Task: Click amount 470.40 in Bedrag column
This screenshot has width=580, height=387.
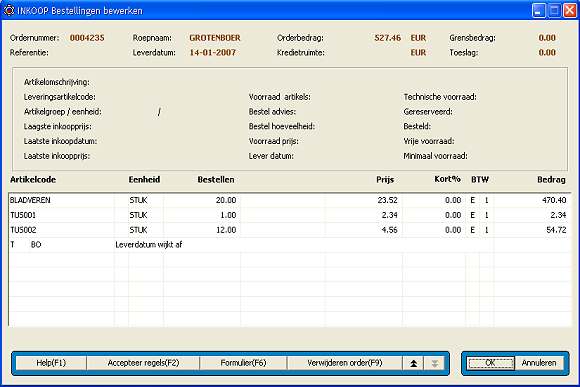Action: click(554, 200)
